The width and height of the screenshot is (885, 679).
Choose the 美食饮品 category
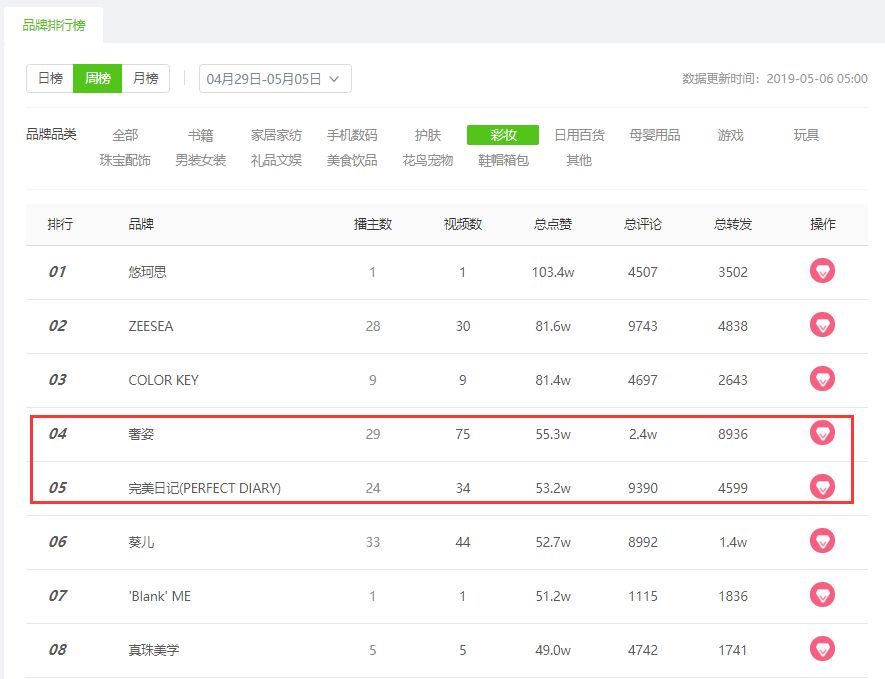(352, 160)
